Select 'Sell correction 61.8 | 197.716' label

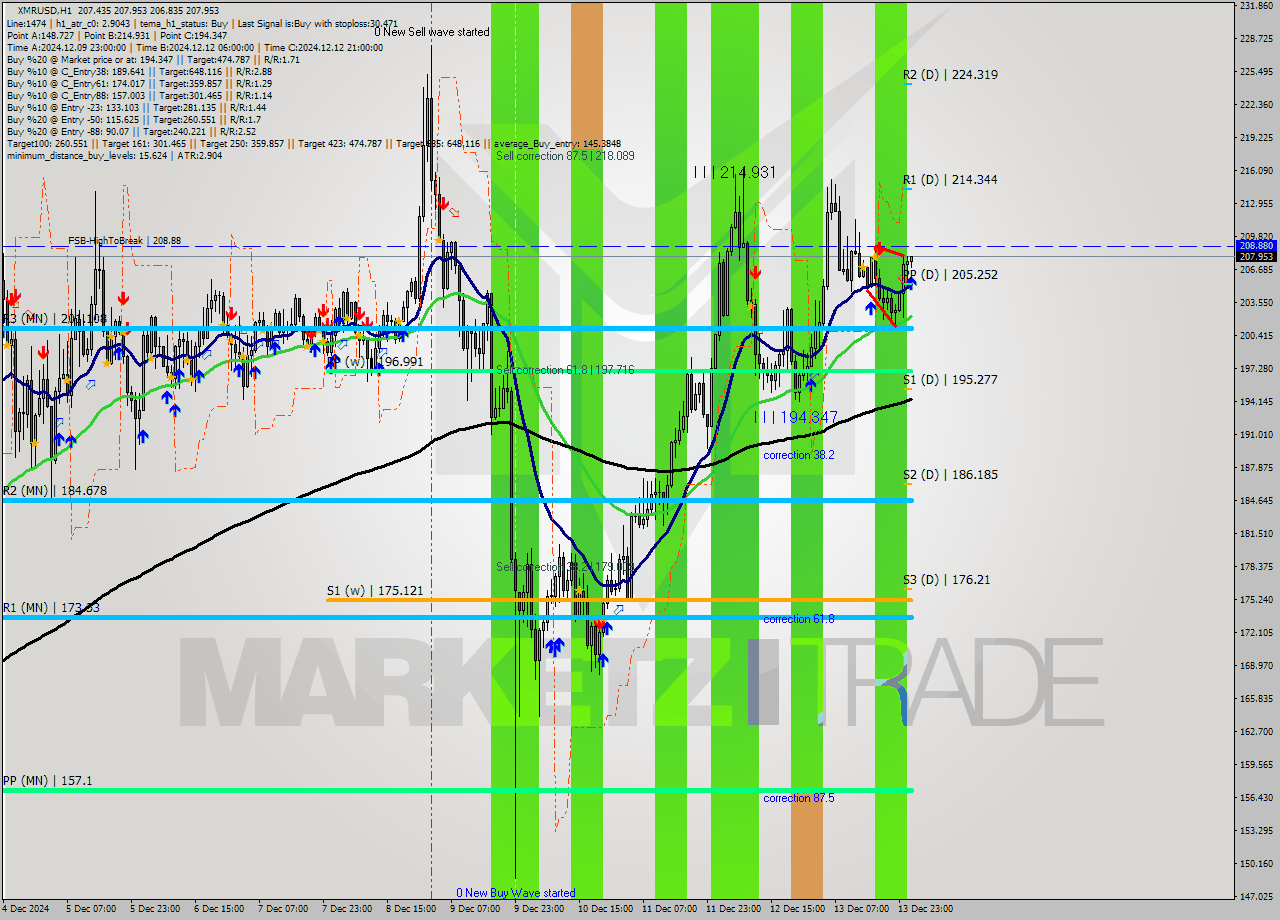pos(565,371)
